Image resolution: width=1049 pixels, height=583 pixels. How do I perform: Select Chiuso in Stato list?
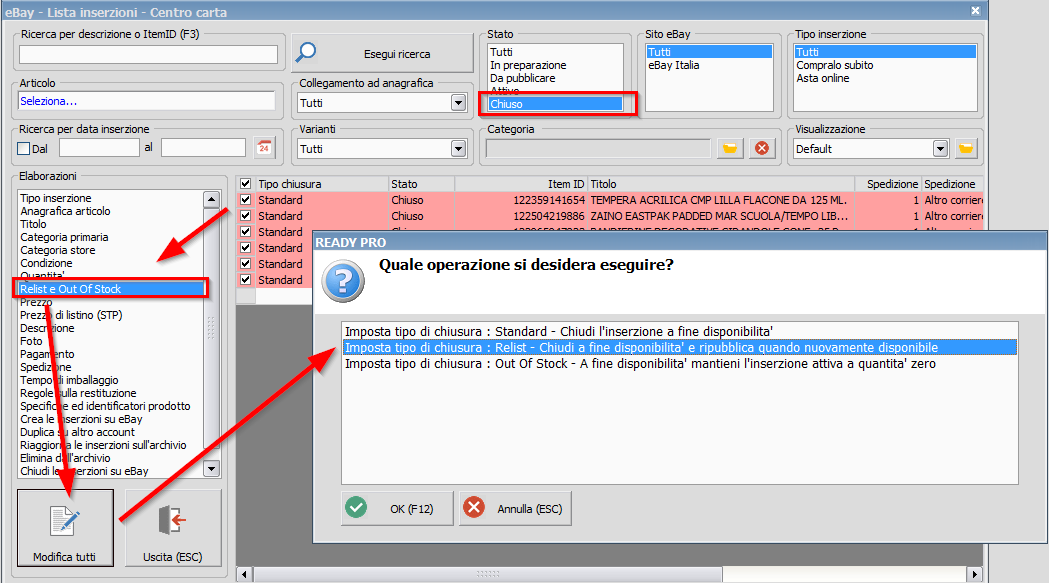pyautogui.click(x=555, y=104)
